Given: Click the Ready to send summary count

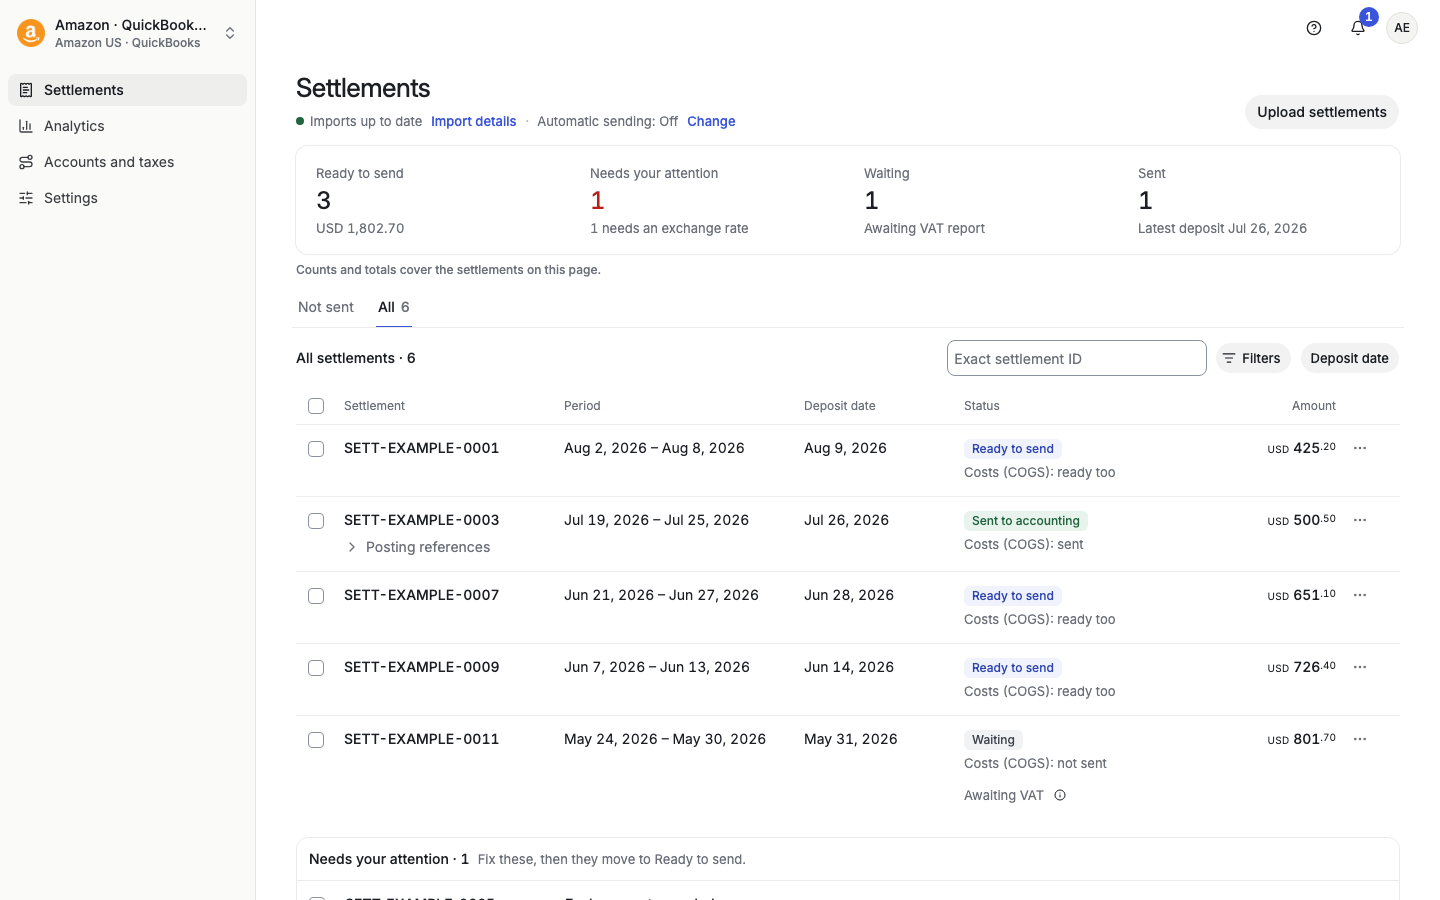Looking at the screenshot, I should pos(324,200).
